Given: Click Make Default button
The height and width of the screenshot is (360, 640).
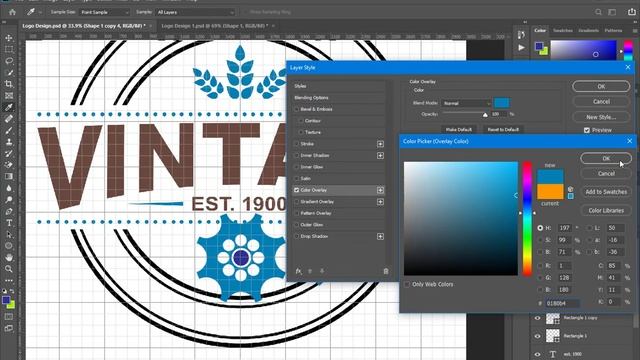Looking at the screenshot, I should point(458,129).
